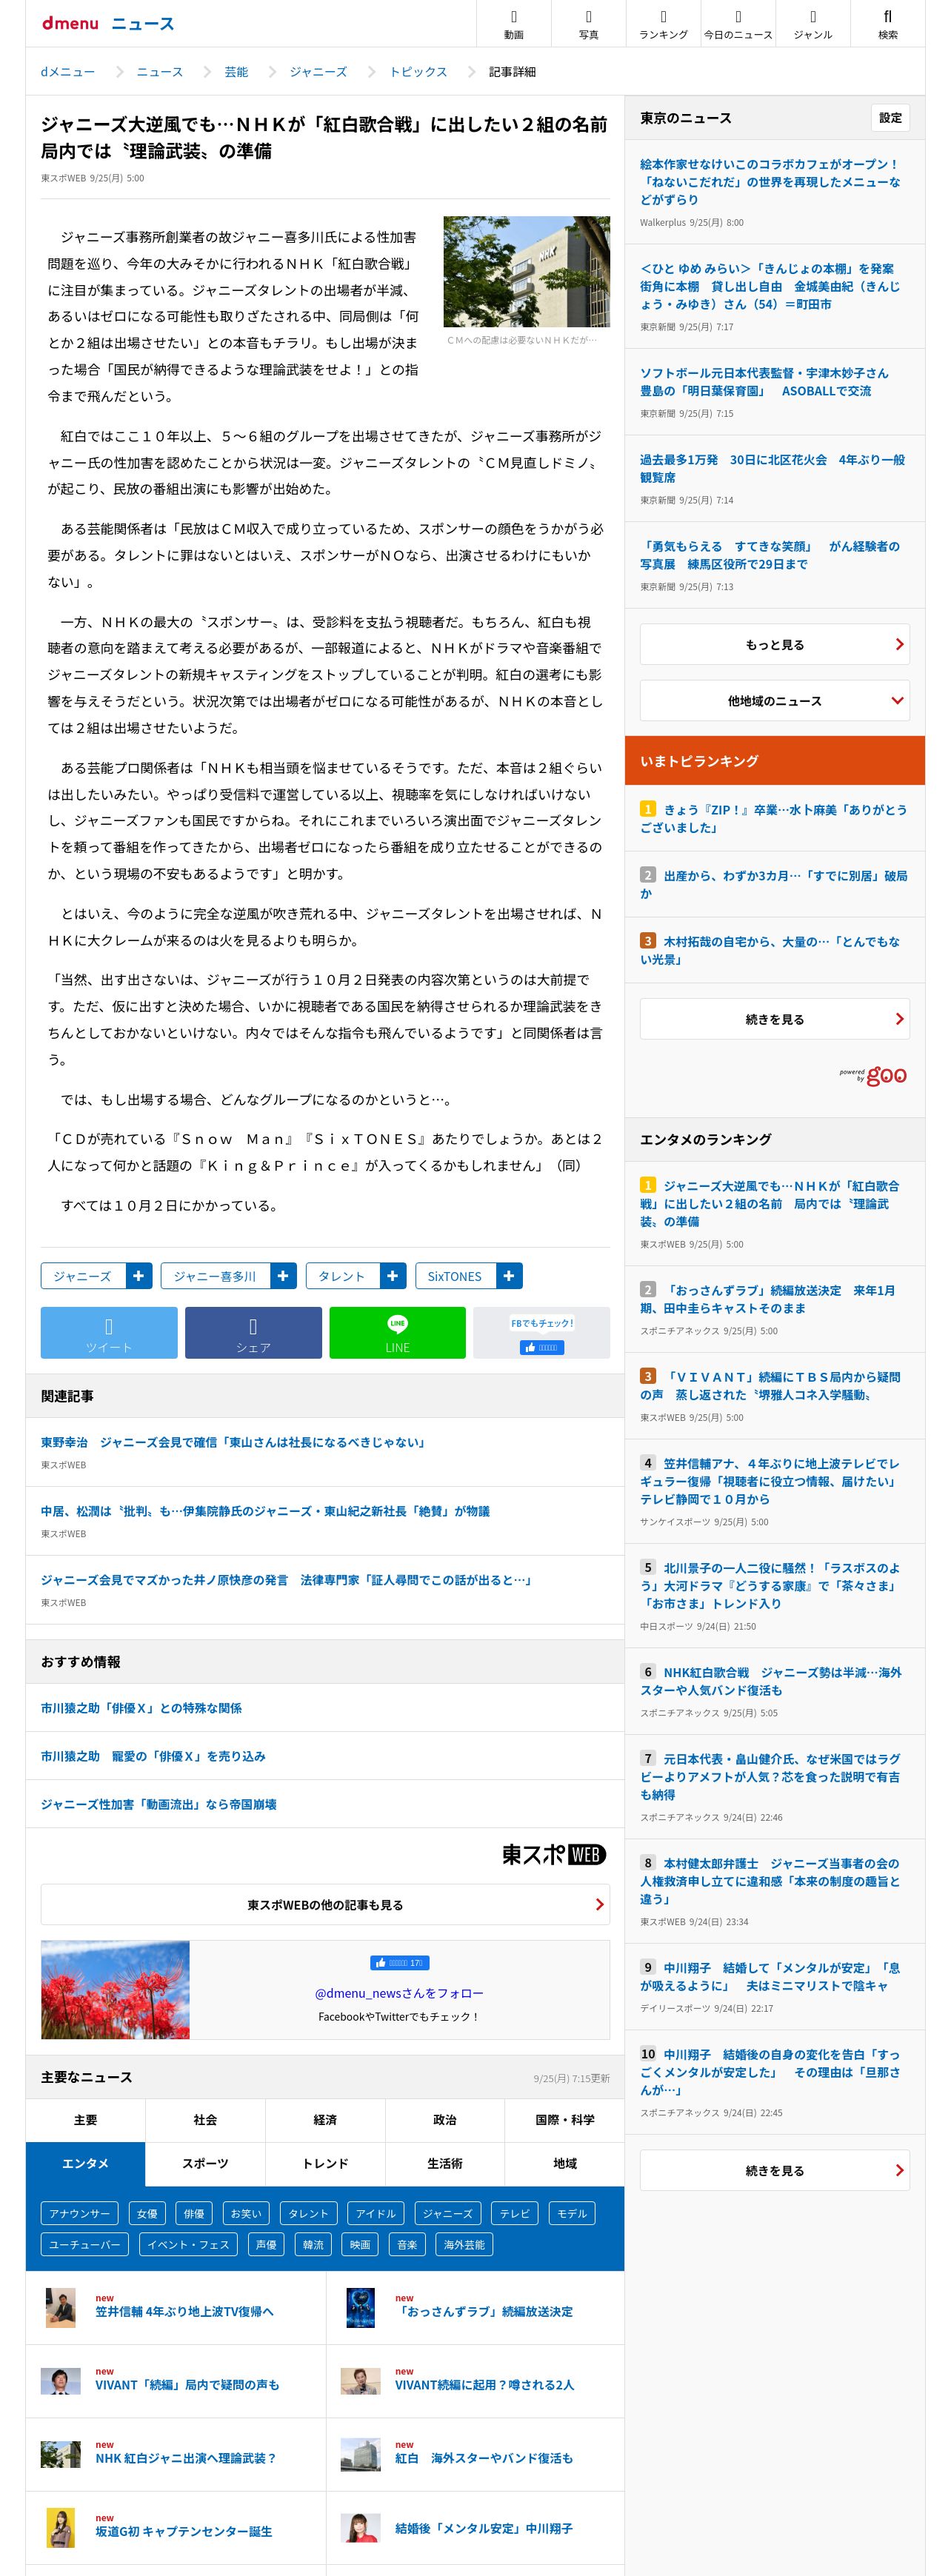Select the トレンド news tab
Viewport: 951px width, 2576px height.
click(325, 2164)
